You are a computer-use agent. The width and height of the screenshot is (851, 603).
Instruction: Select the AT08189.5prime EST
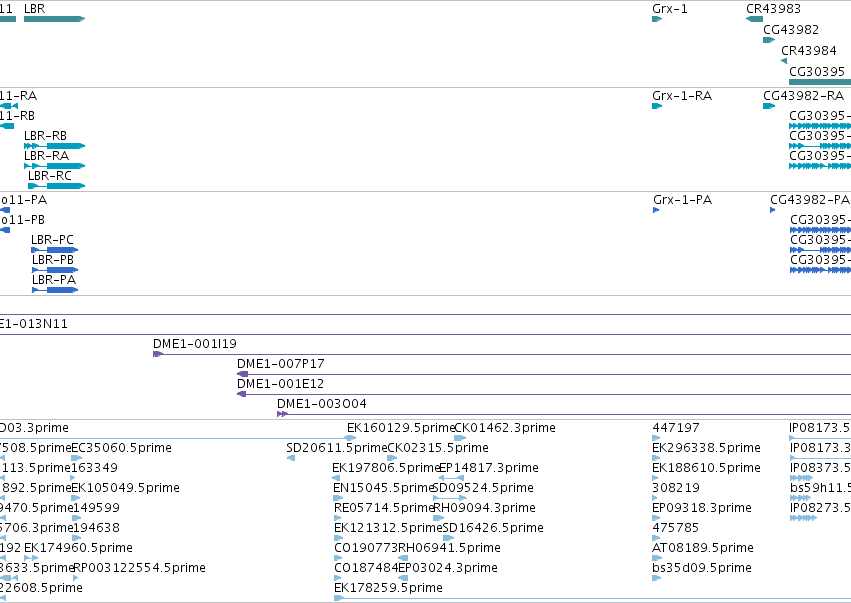coord(657,558)
